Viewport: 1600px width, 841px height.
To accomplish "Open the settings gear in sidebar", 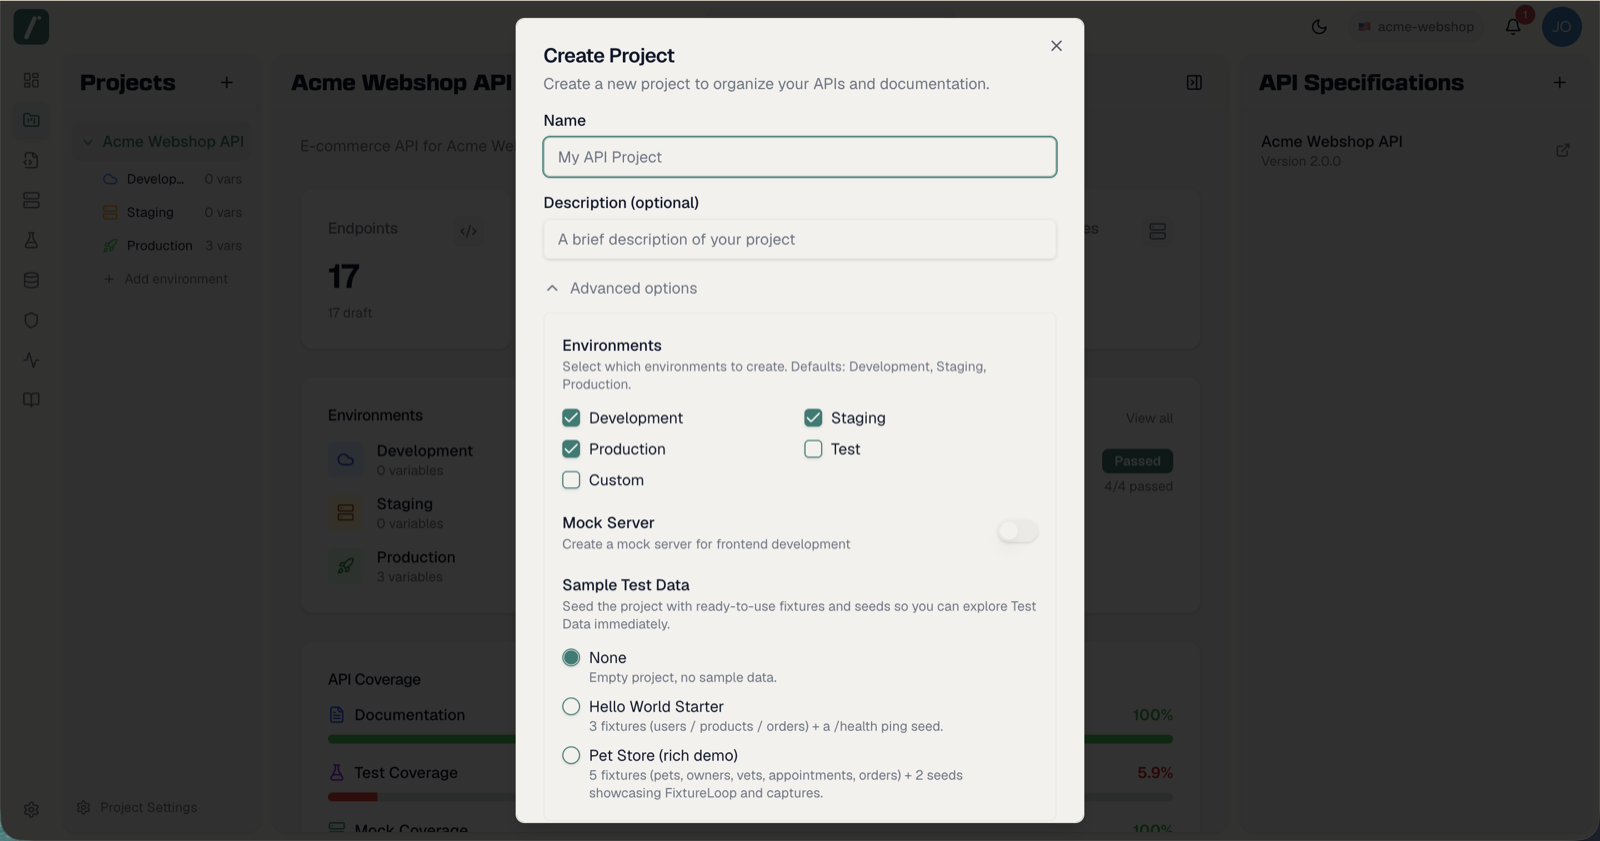I will tap(31, 810).
